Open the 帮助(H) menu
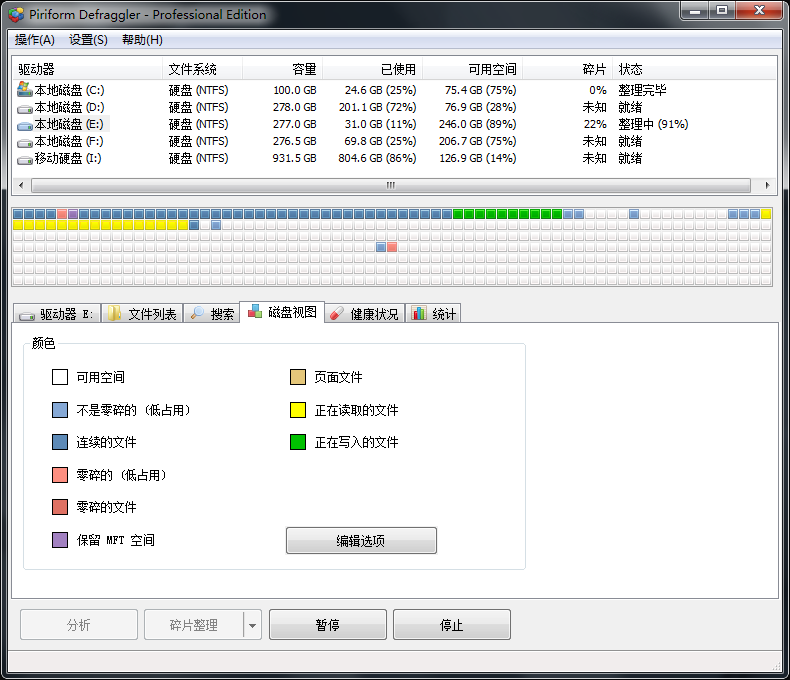Screen dimensions: 790x680 coord(142,40)
